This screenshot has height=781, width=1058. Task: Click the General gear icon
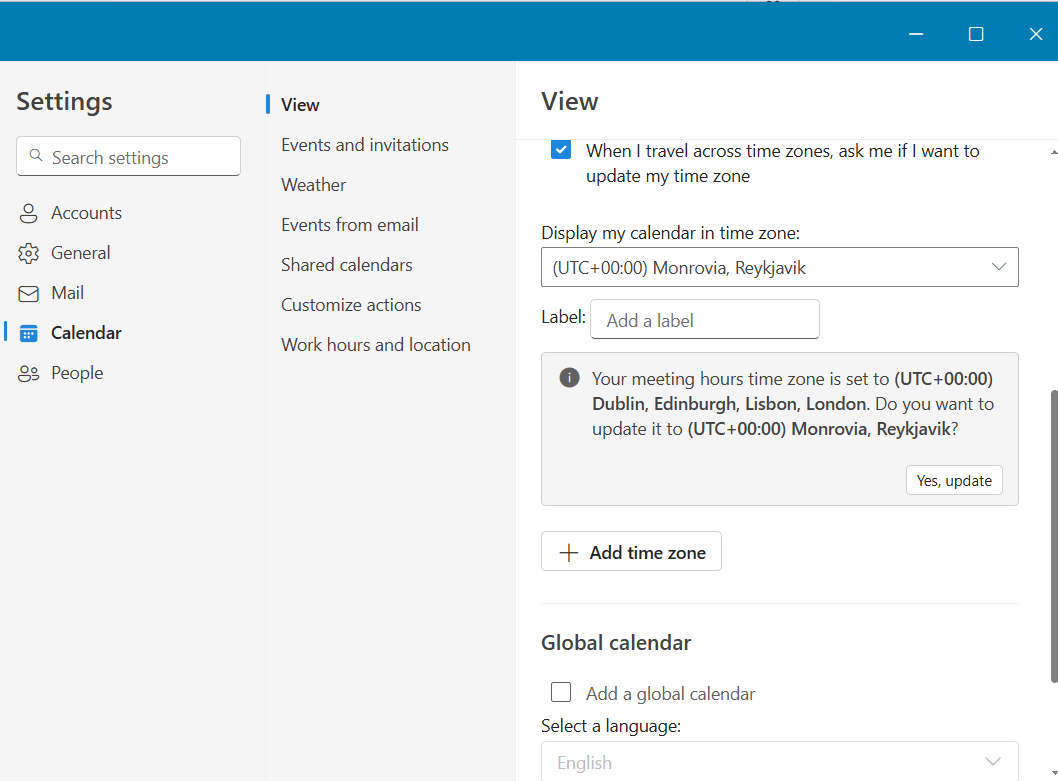coord(29,253)
